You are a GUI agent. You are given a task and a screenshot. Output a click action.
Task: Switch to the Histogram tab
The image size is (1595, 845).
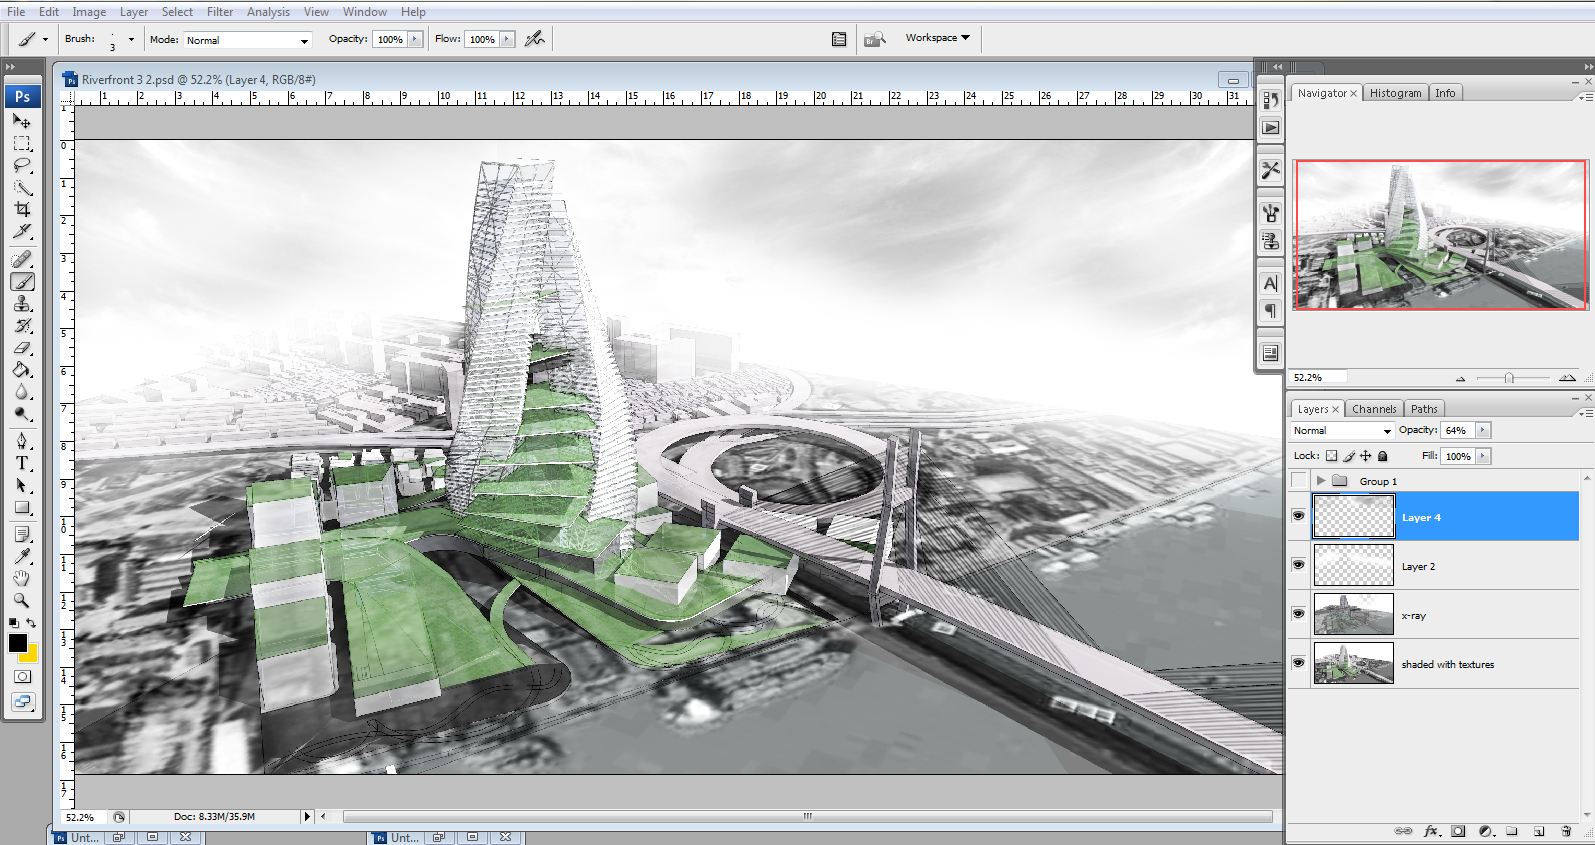point(1395,93)
